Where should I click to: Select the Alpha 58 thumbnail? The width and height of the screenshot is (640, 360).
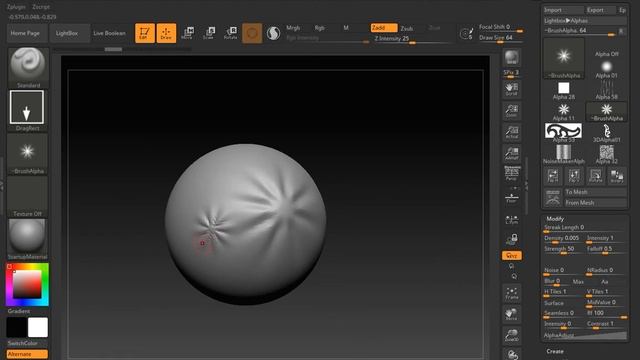click(606, 90)
